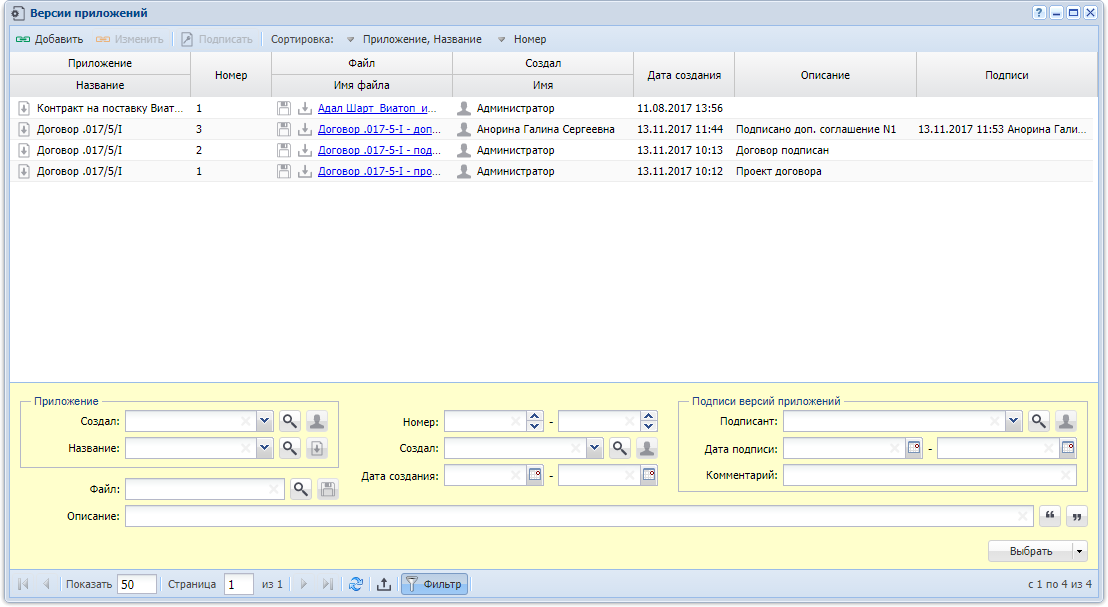Click the Добавить toolbar button
Screen dimensions: 1108x607
click(49, 40)
